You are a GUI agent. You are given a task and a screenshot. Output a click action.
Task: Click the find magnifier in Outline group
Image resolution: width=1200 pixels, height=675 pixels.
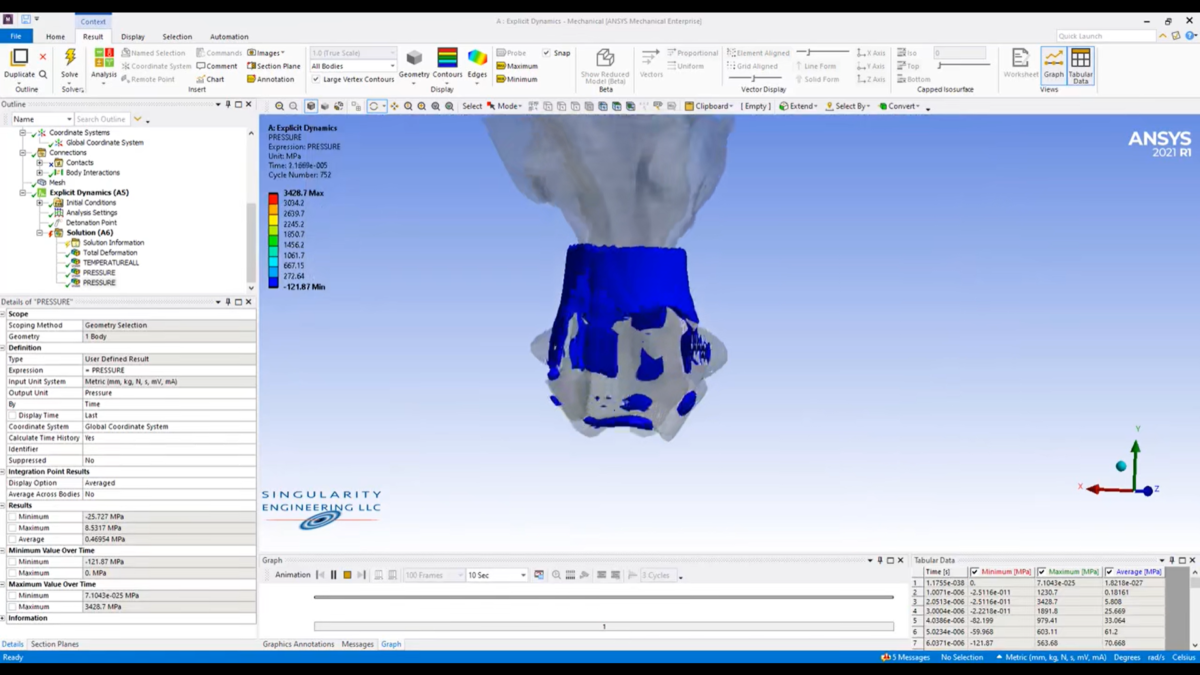coord(43,74)
